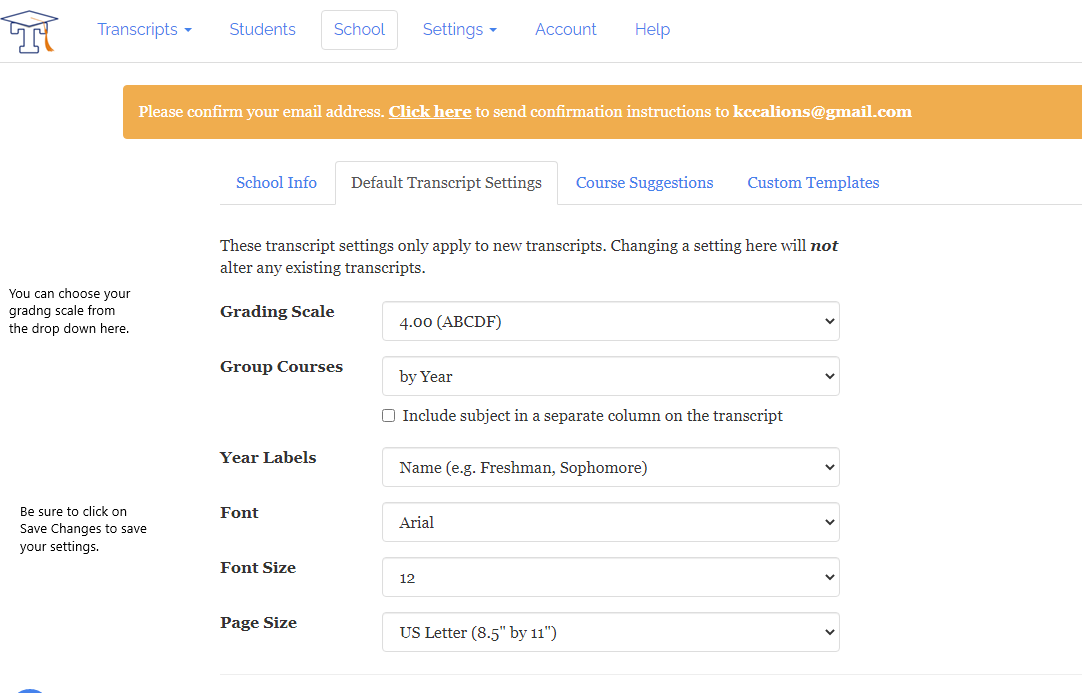Open the Grading Scale dropdown
1082x693 pixels.
tap(610, 322)
